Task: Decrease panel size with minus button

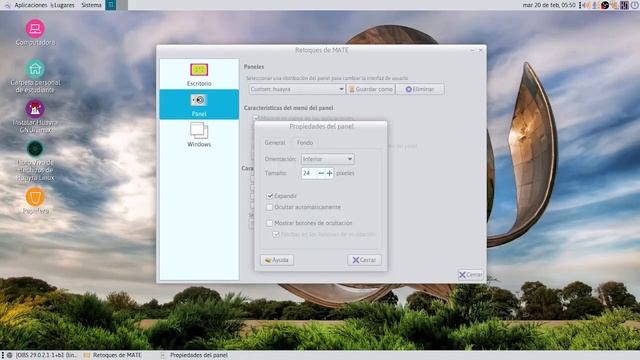Action: click(321, 173)
